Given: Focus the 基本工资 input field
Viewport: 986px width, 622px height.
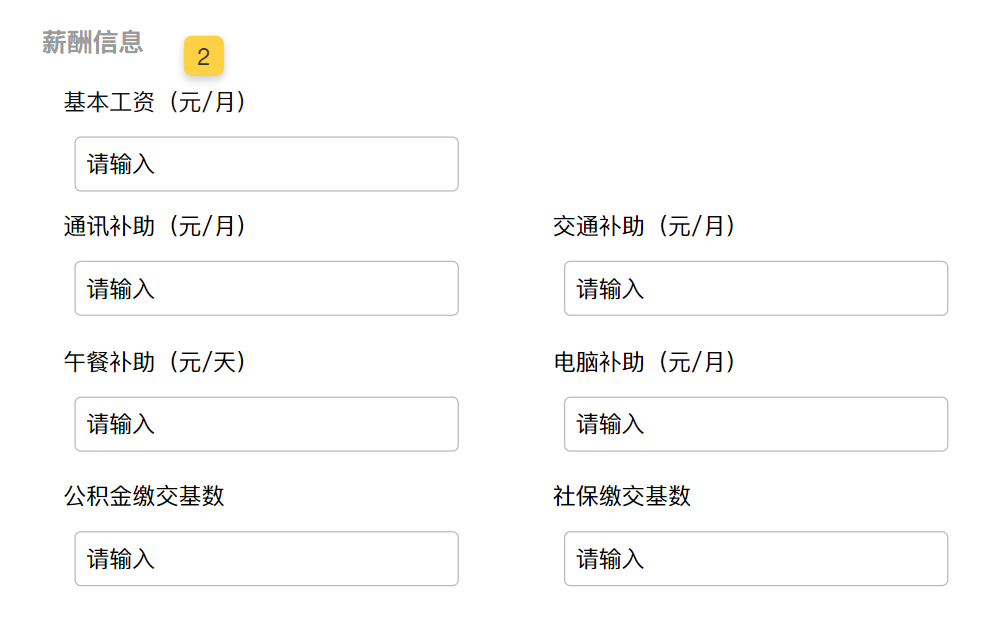Looking at the screenshot, I should pos(266,164).
